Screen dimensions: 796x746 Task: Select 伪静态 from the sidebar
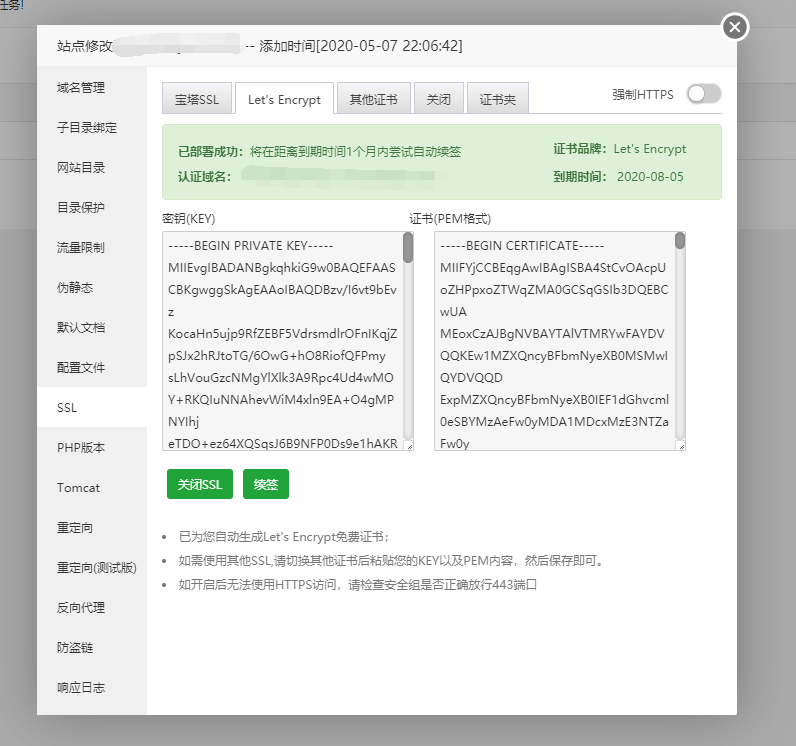pyautogui.click(x=75, y=288)
